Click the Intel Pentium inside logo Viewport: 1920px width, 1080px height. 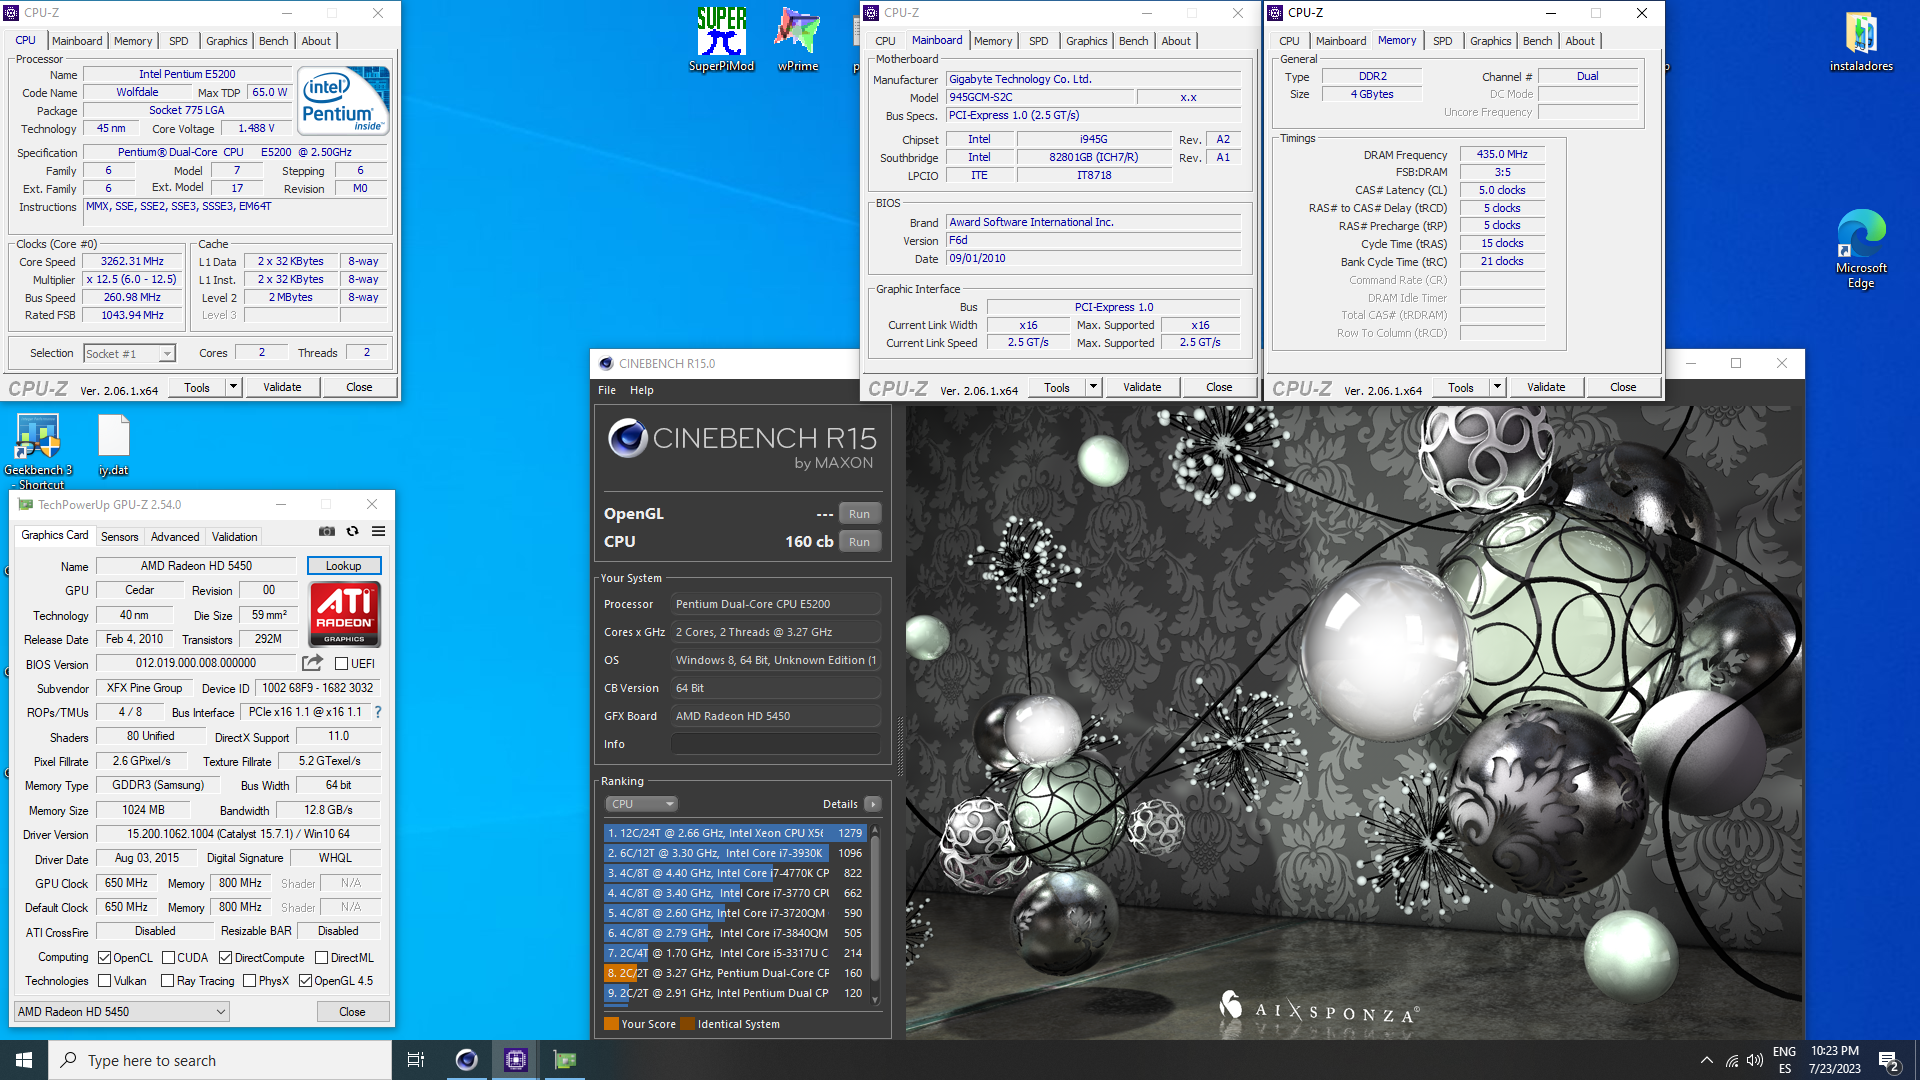(x=344, y=101)
